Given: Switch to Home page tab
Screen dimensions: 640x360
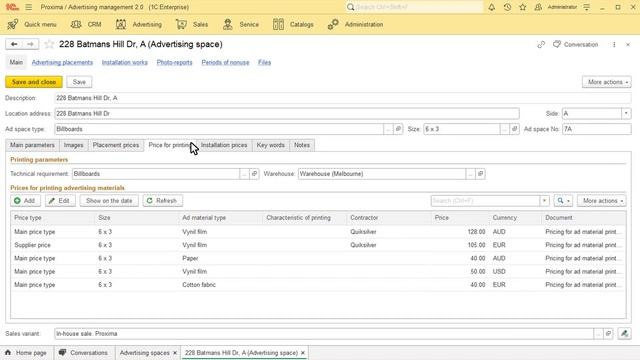Looking at the screenshot, I should [27, 353].
